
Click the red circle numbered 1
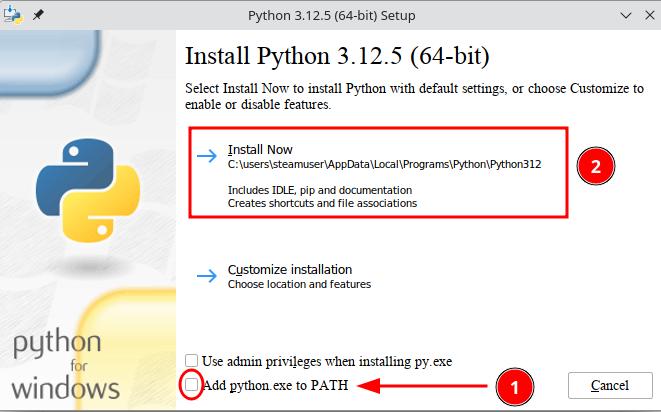514,386
